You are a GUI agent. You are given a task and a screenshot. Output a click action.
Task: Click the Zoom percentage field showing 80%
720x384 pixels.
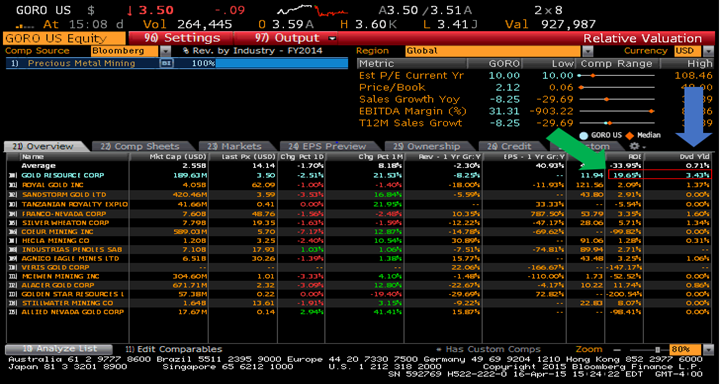point(685,350)
